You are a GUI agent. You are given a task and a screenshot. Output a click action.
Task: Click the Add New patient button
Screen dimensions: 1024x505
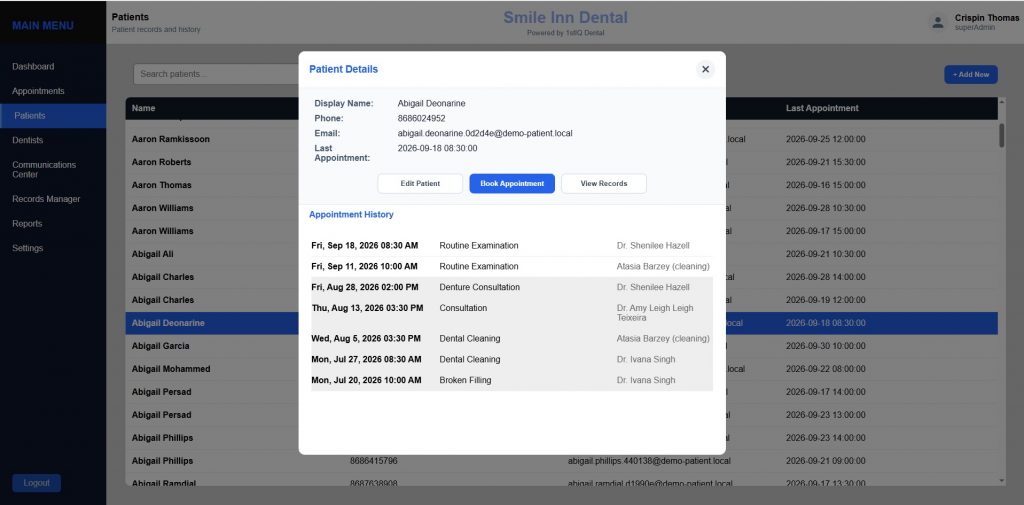tap(970, 74)
